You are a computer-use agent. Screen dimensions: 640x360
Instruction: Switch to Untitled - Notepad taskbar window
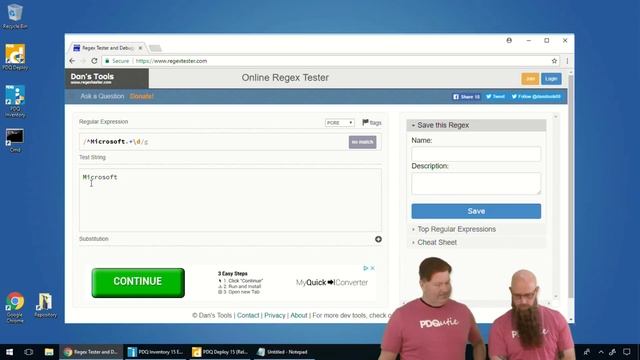click(x=284, y=352)
